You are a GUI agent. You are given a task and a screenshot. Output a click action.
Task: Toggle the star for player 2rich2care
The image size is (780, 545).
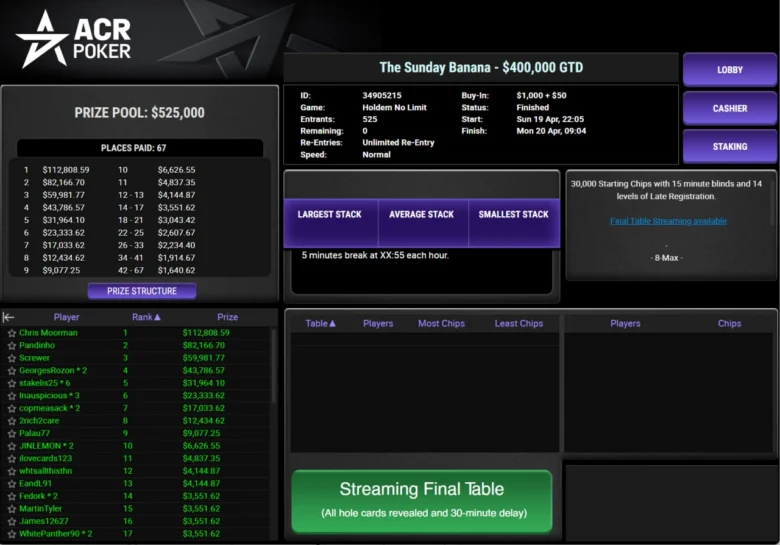click(x=11, y=421)
